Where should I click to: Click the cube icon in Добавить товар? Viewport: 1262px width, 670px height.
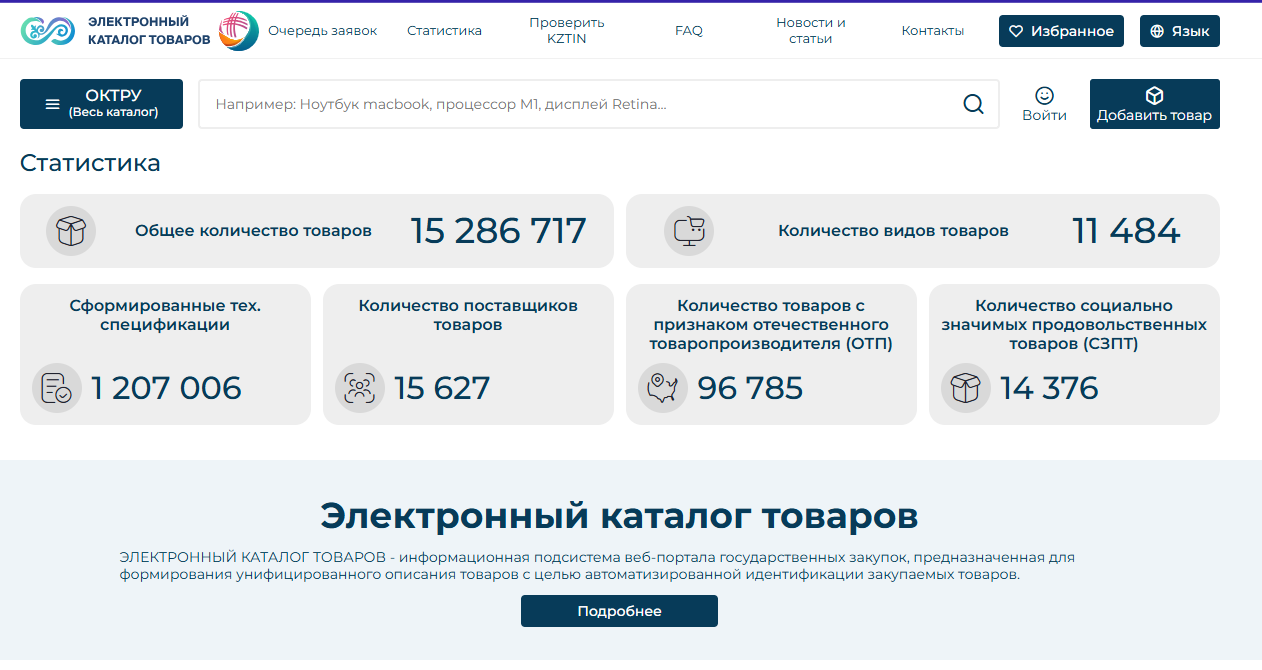[x=1154, y=93]
